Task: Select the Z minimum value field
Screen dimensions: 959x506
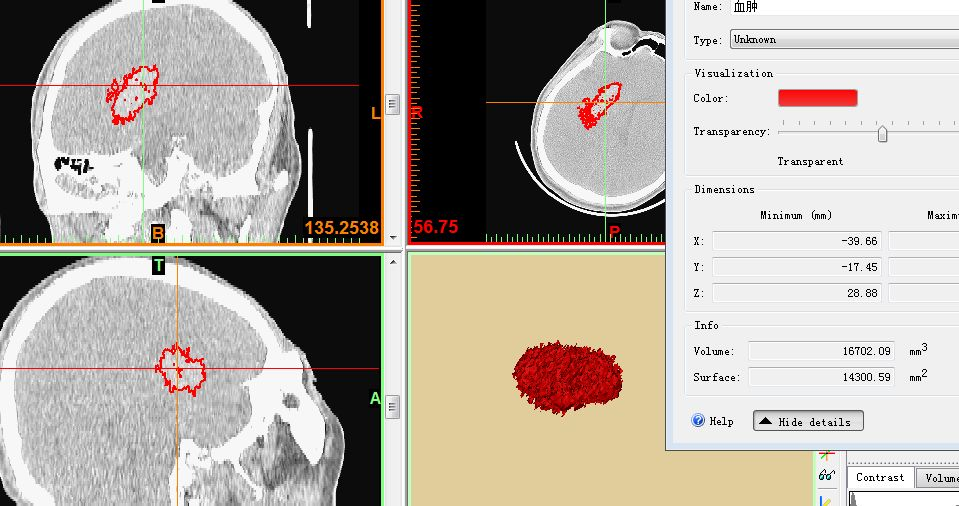Action: coord(796,293)
